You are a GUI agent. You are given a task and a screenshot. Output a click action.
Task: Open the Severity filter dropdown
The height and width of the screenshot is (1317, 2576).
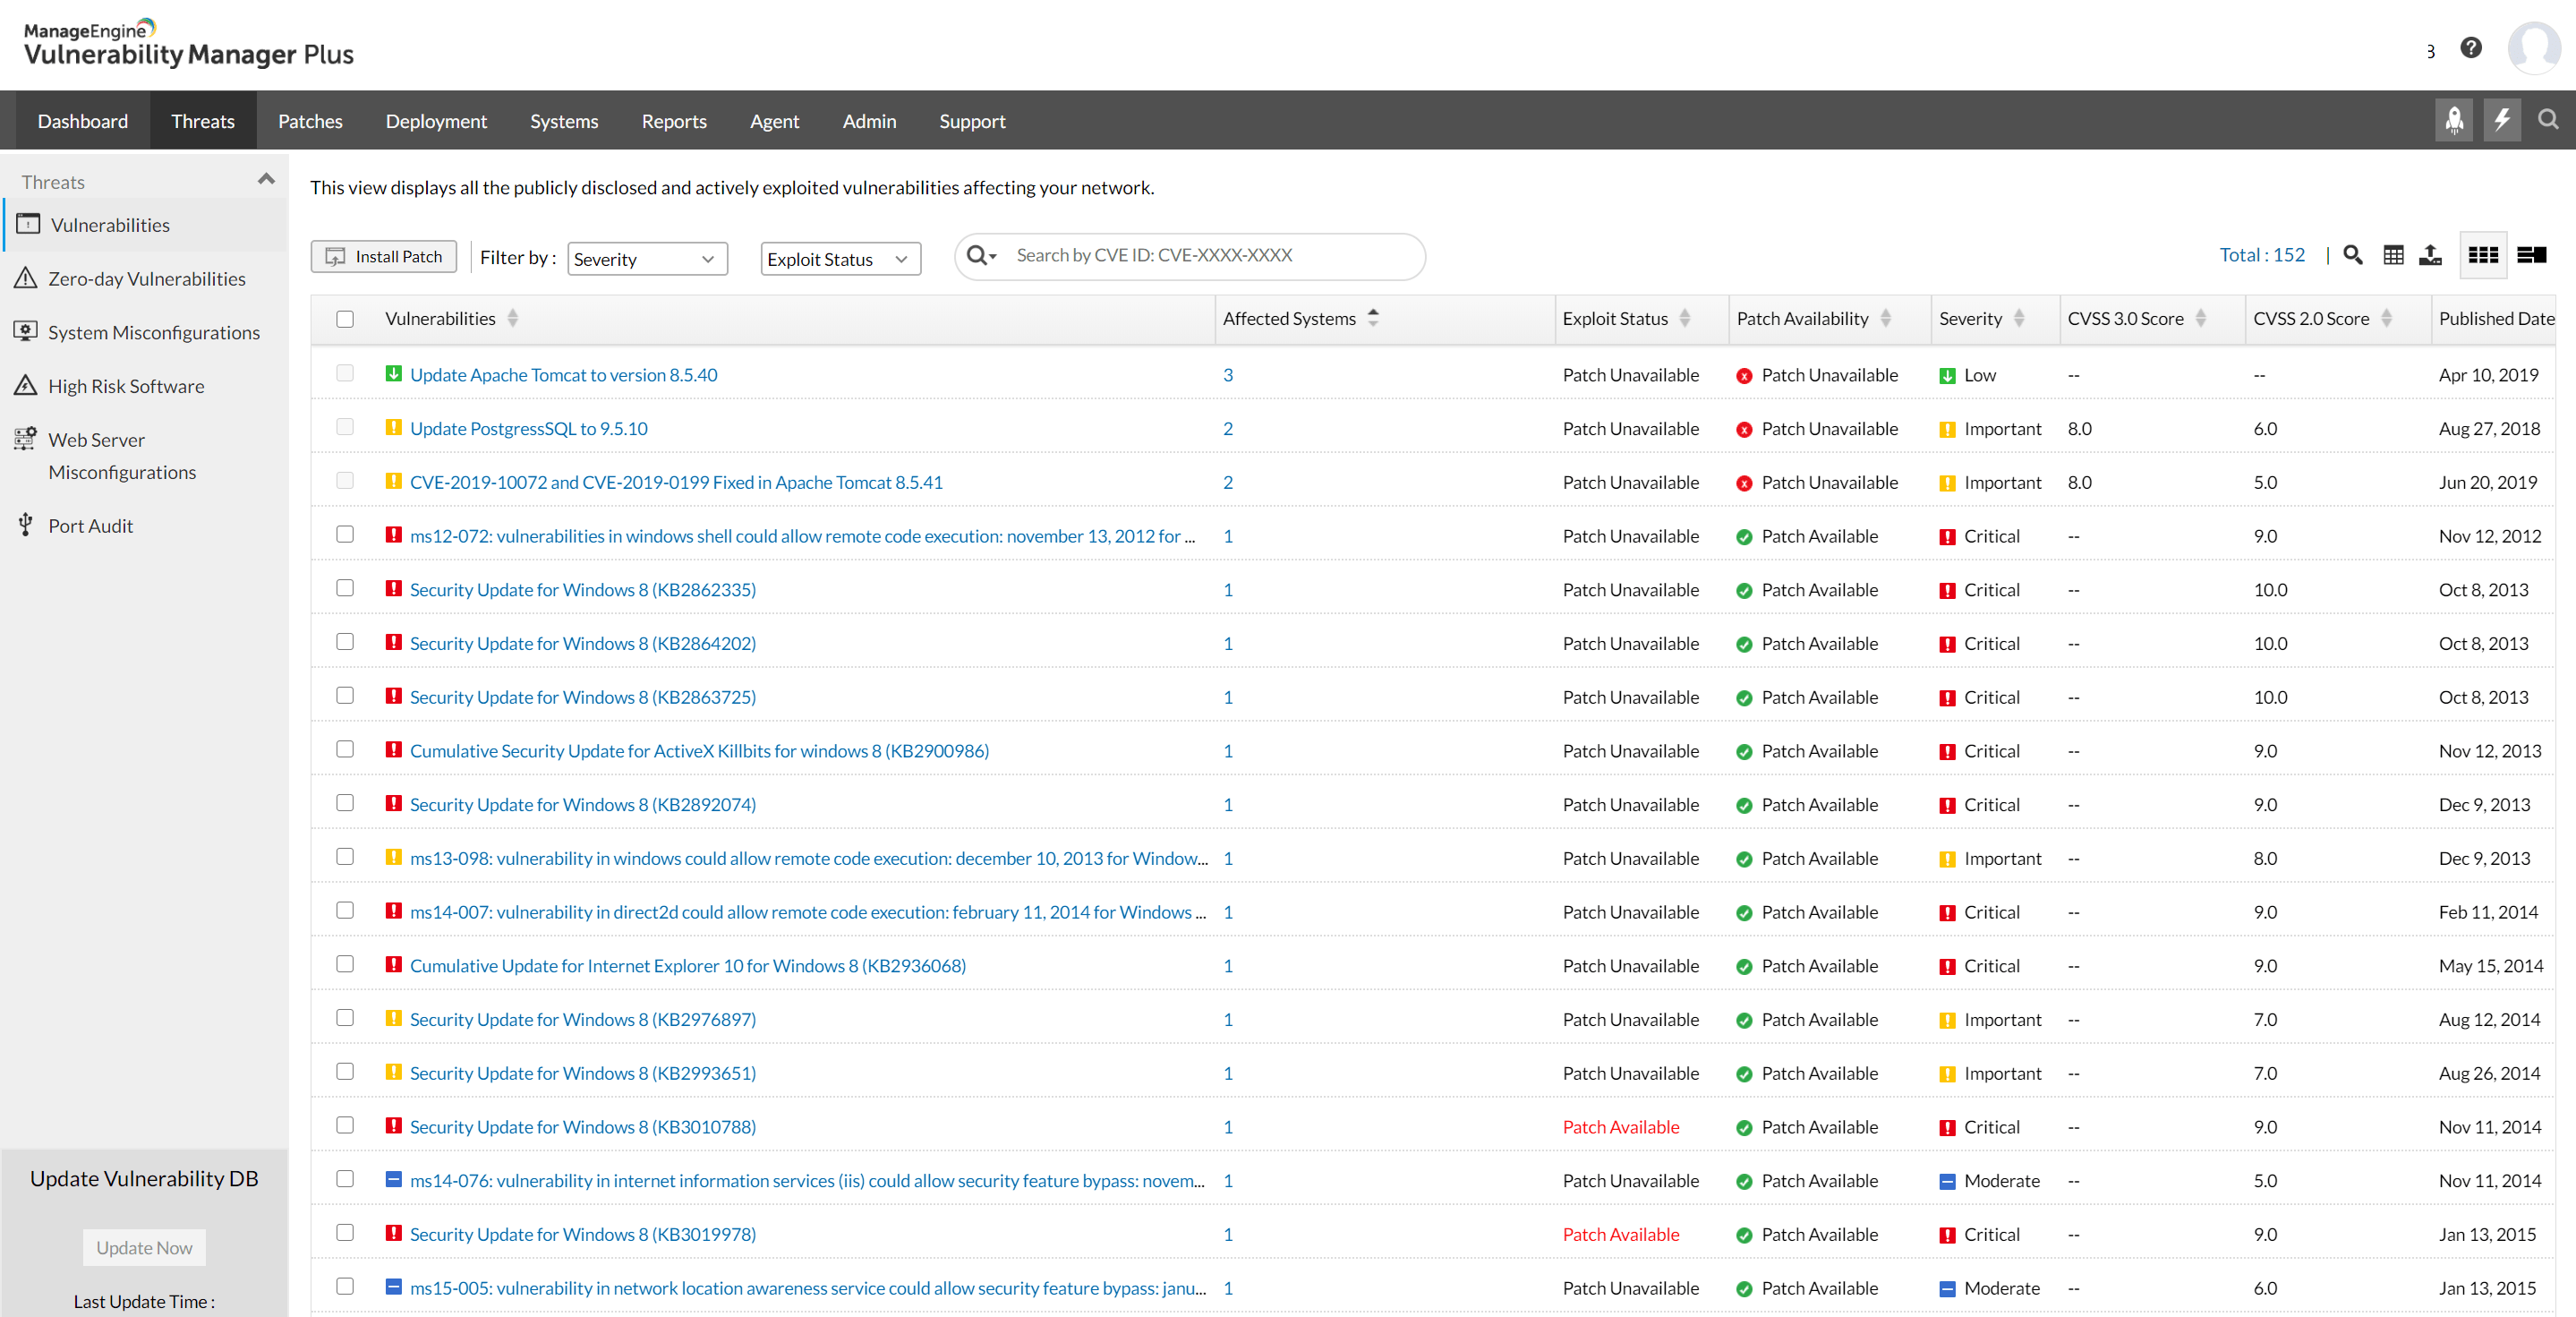[x=647, y=259]
